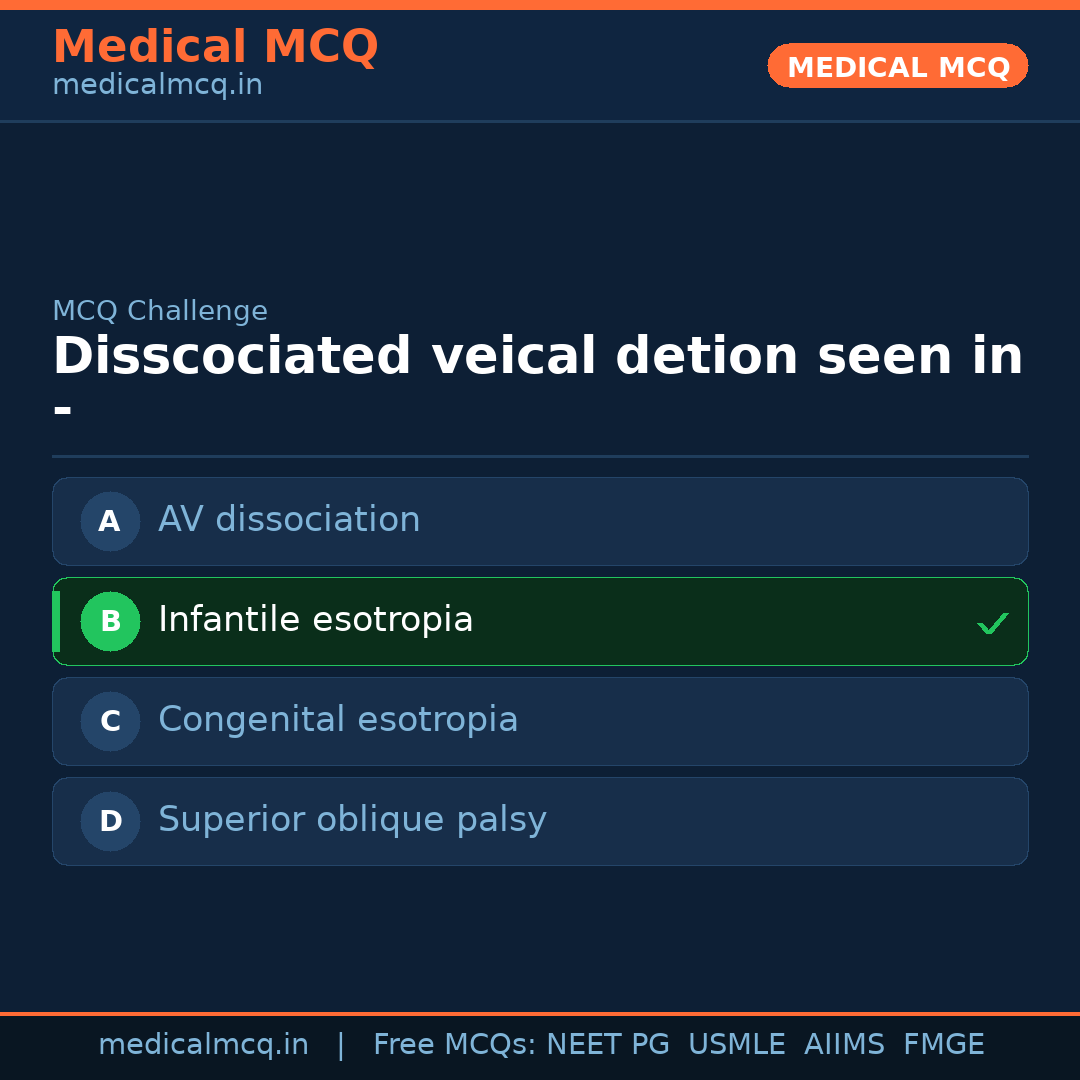The width and height of the screenshot is (1080, 1080).
Task: Select USMLE in the footer
Action: click(x=736, y=1045)
